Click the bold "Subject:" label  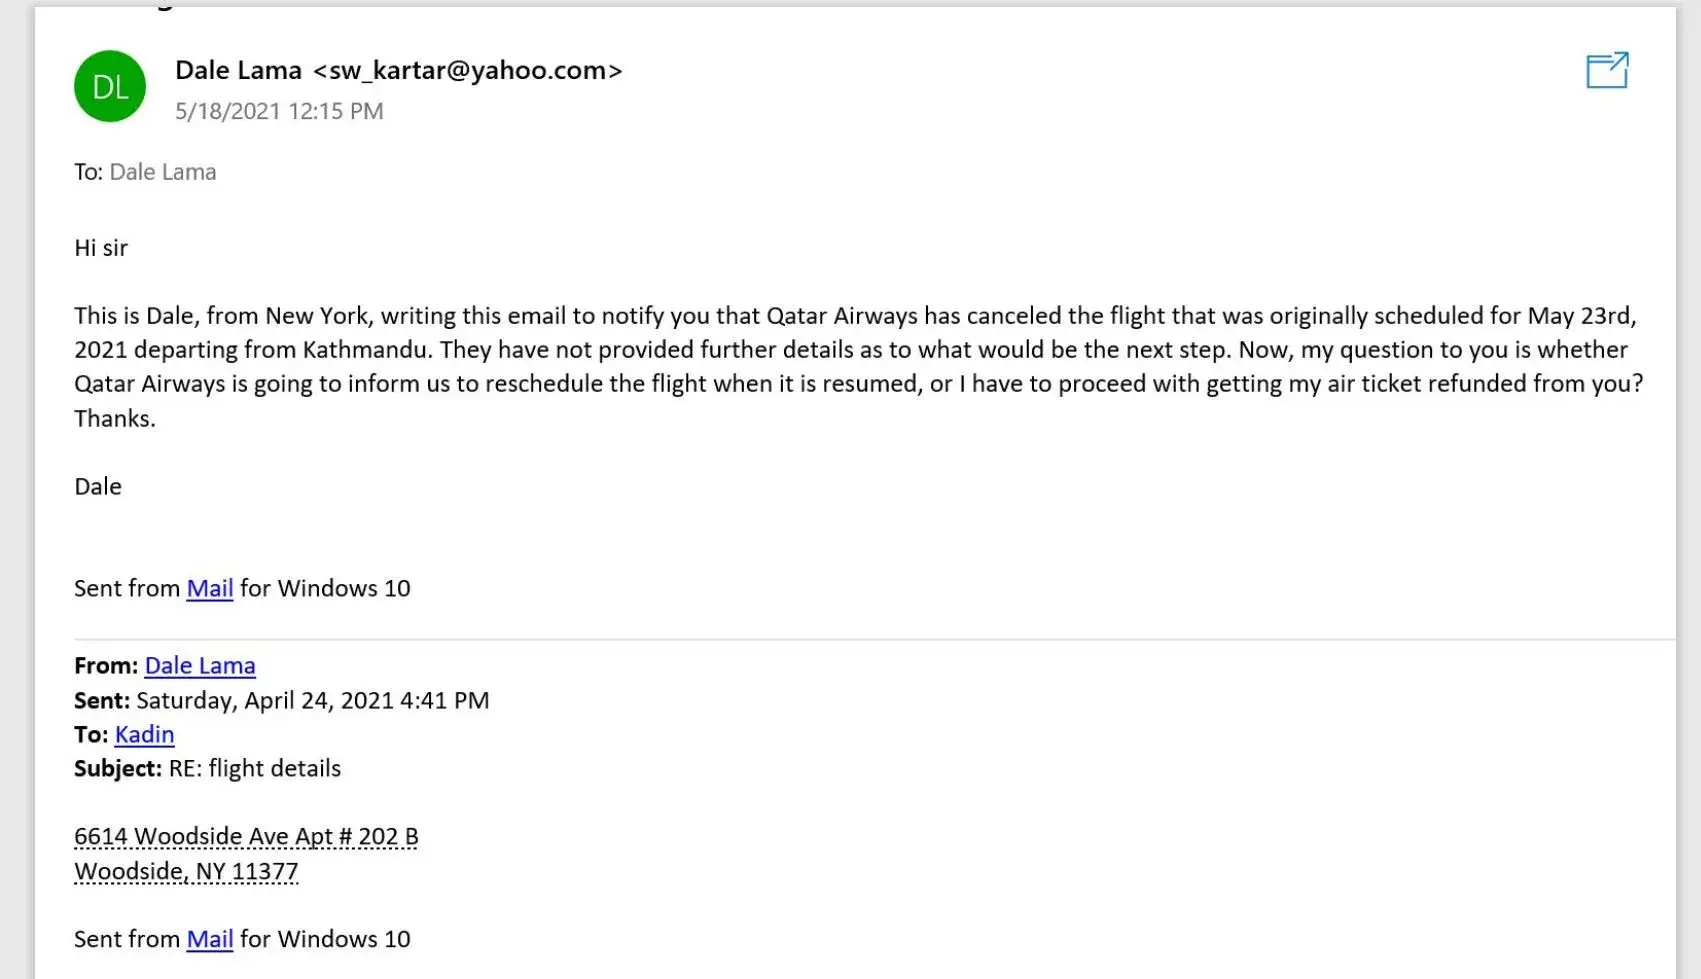[117, 769]
